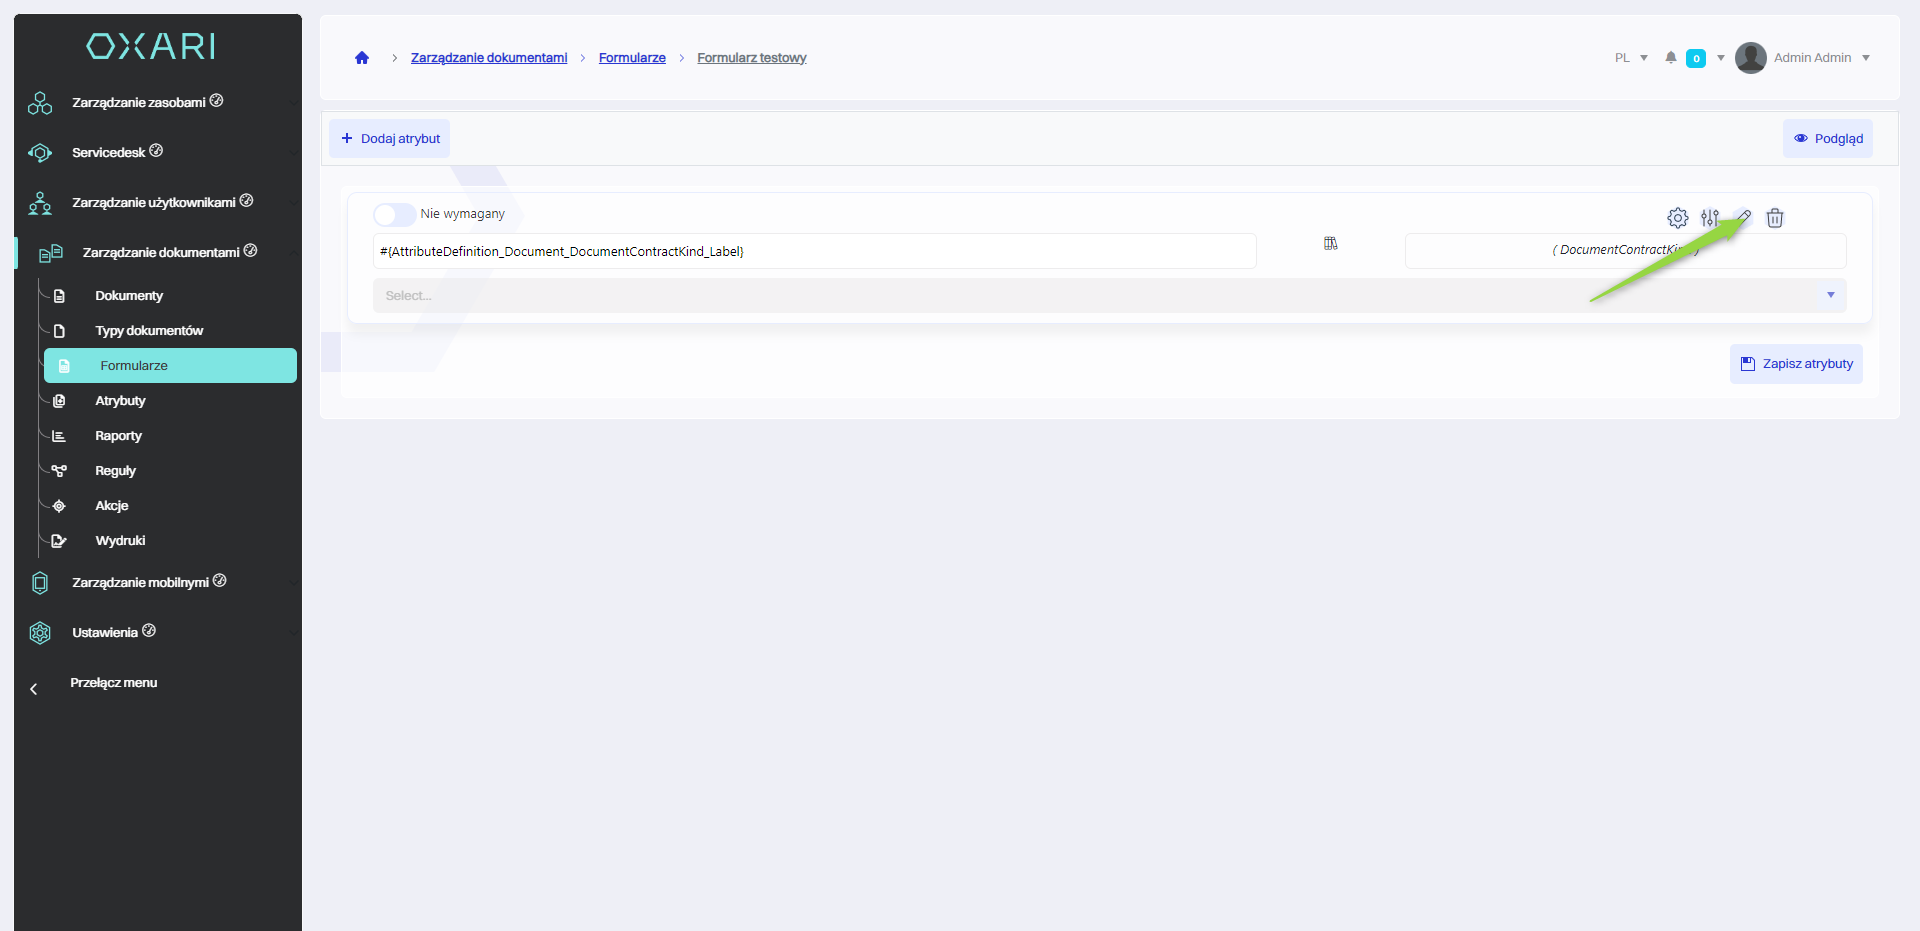The image size is (1920, 931).
Task: Click the attribute label text input field
Action: [x=814, y=252]
